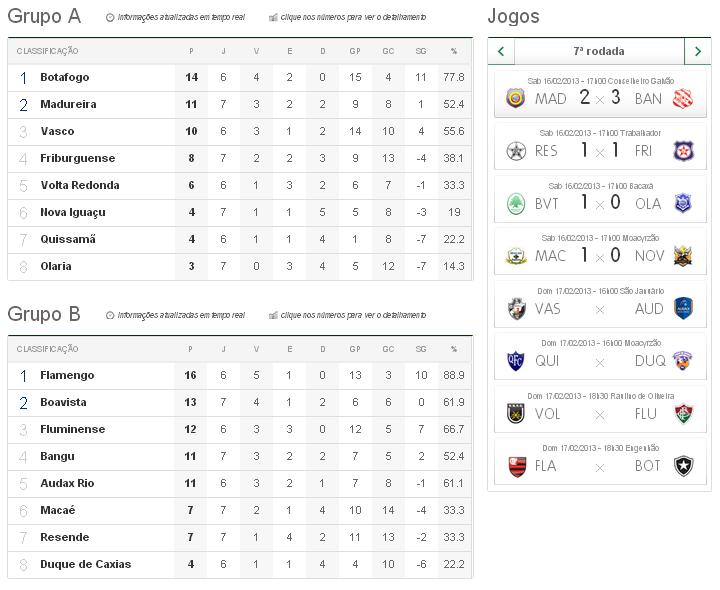This screenshot has height=590, width=720.
Task: Click the Fluminense crest beside FLU
Action: coord(683,413)
